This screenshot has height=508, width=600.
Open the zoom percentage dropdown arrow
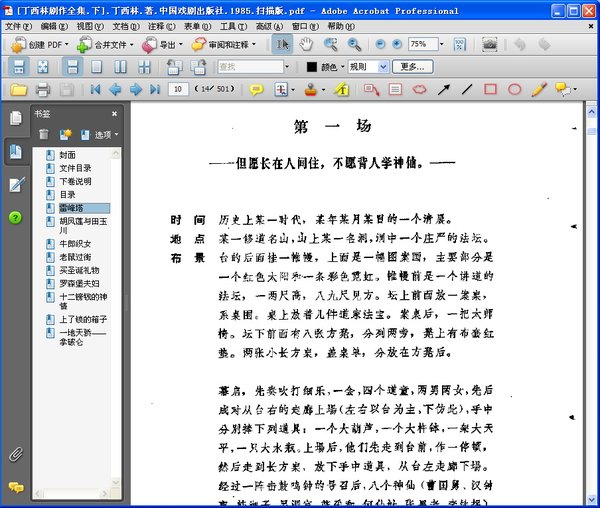click(442, 44)
